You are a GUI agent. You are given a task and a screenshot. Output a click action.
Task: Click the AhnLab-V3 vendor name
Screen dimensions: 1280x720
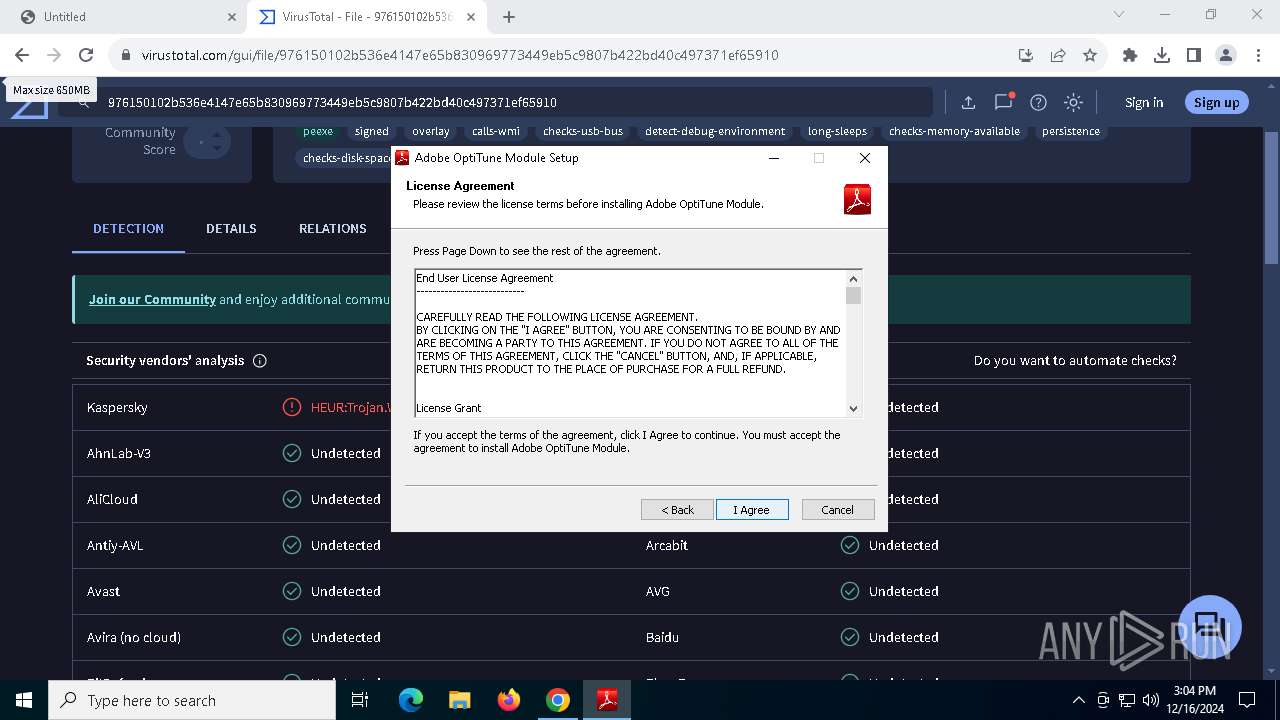(119, 454)
